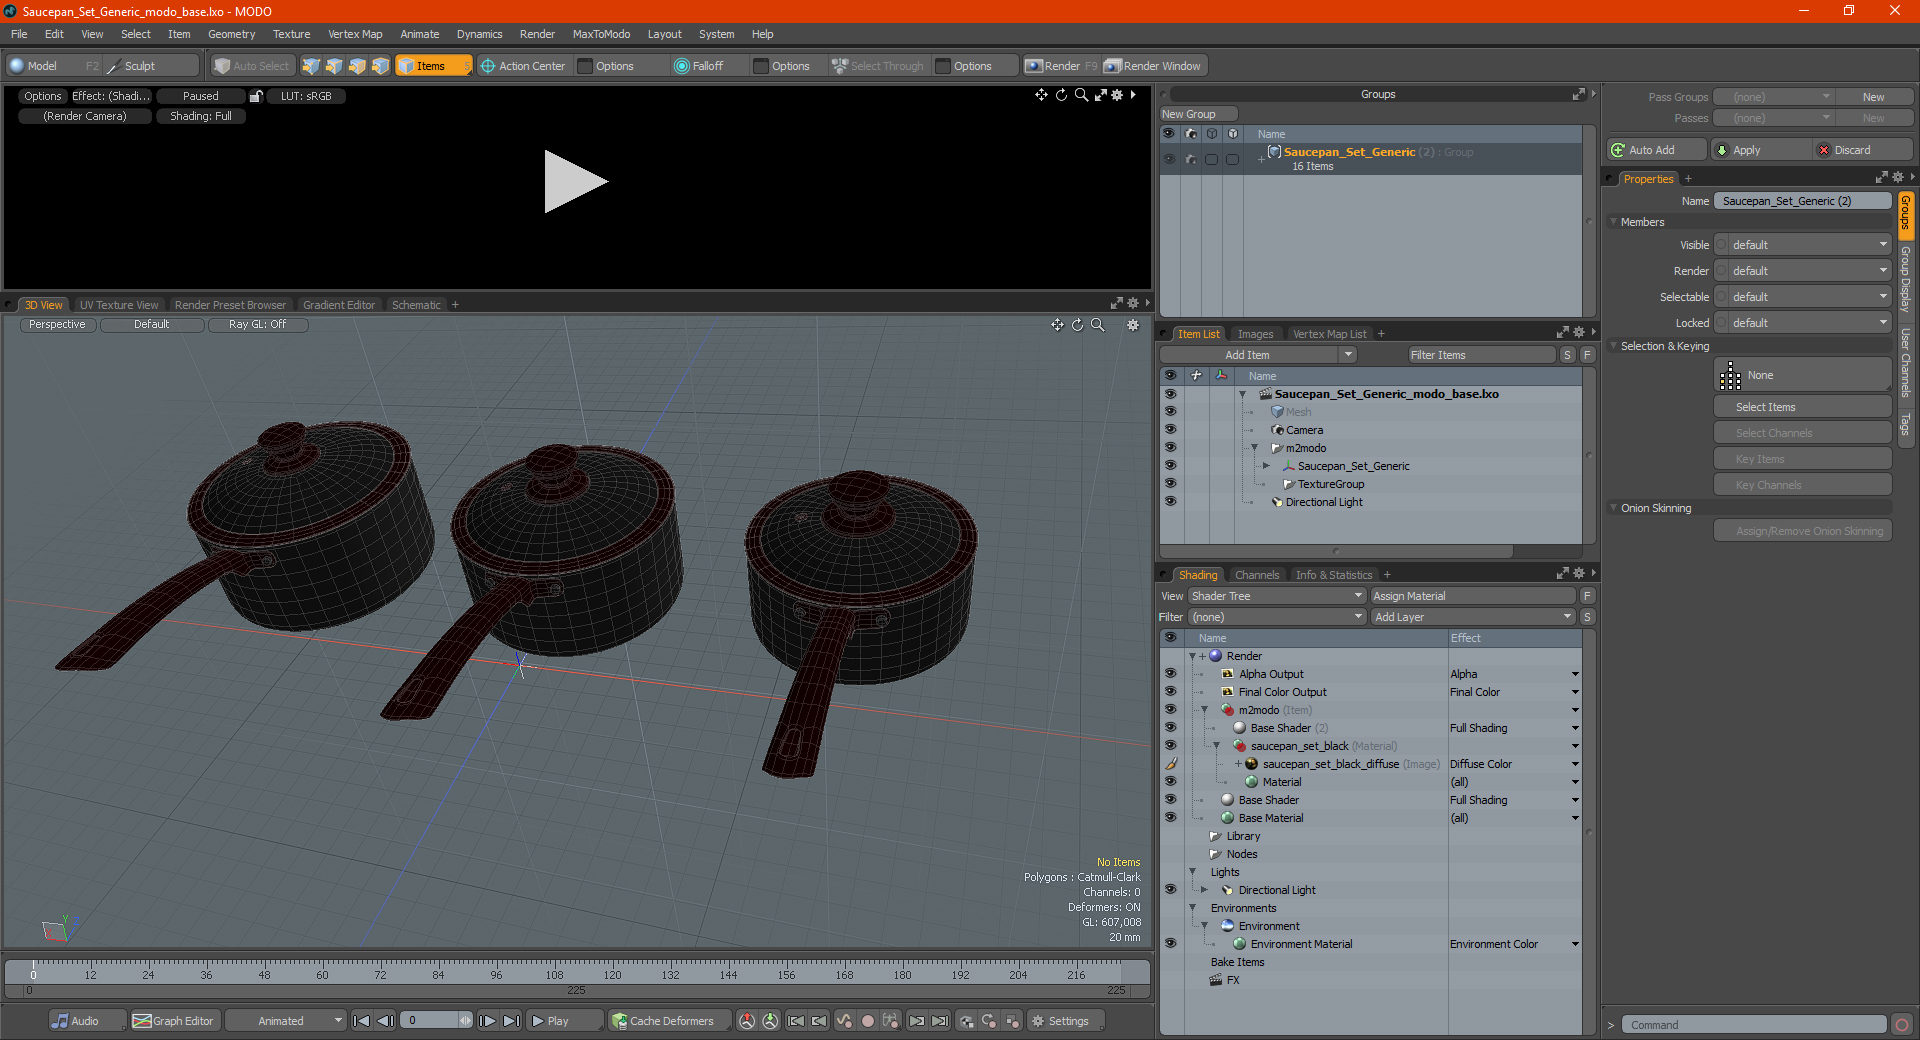
Task: Toggle Camera item visibility eye
Action: click(1170, 430)
